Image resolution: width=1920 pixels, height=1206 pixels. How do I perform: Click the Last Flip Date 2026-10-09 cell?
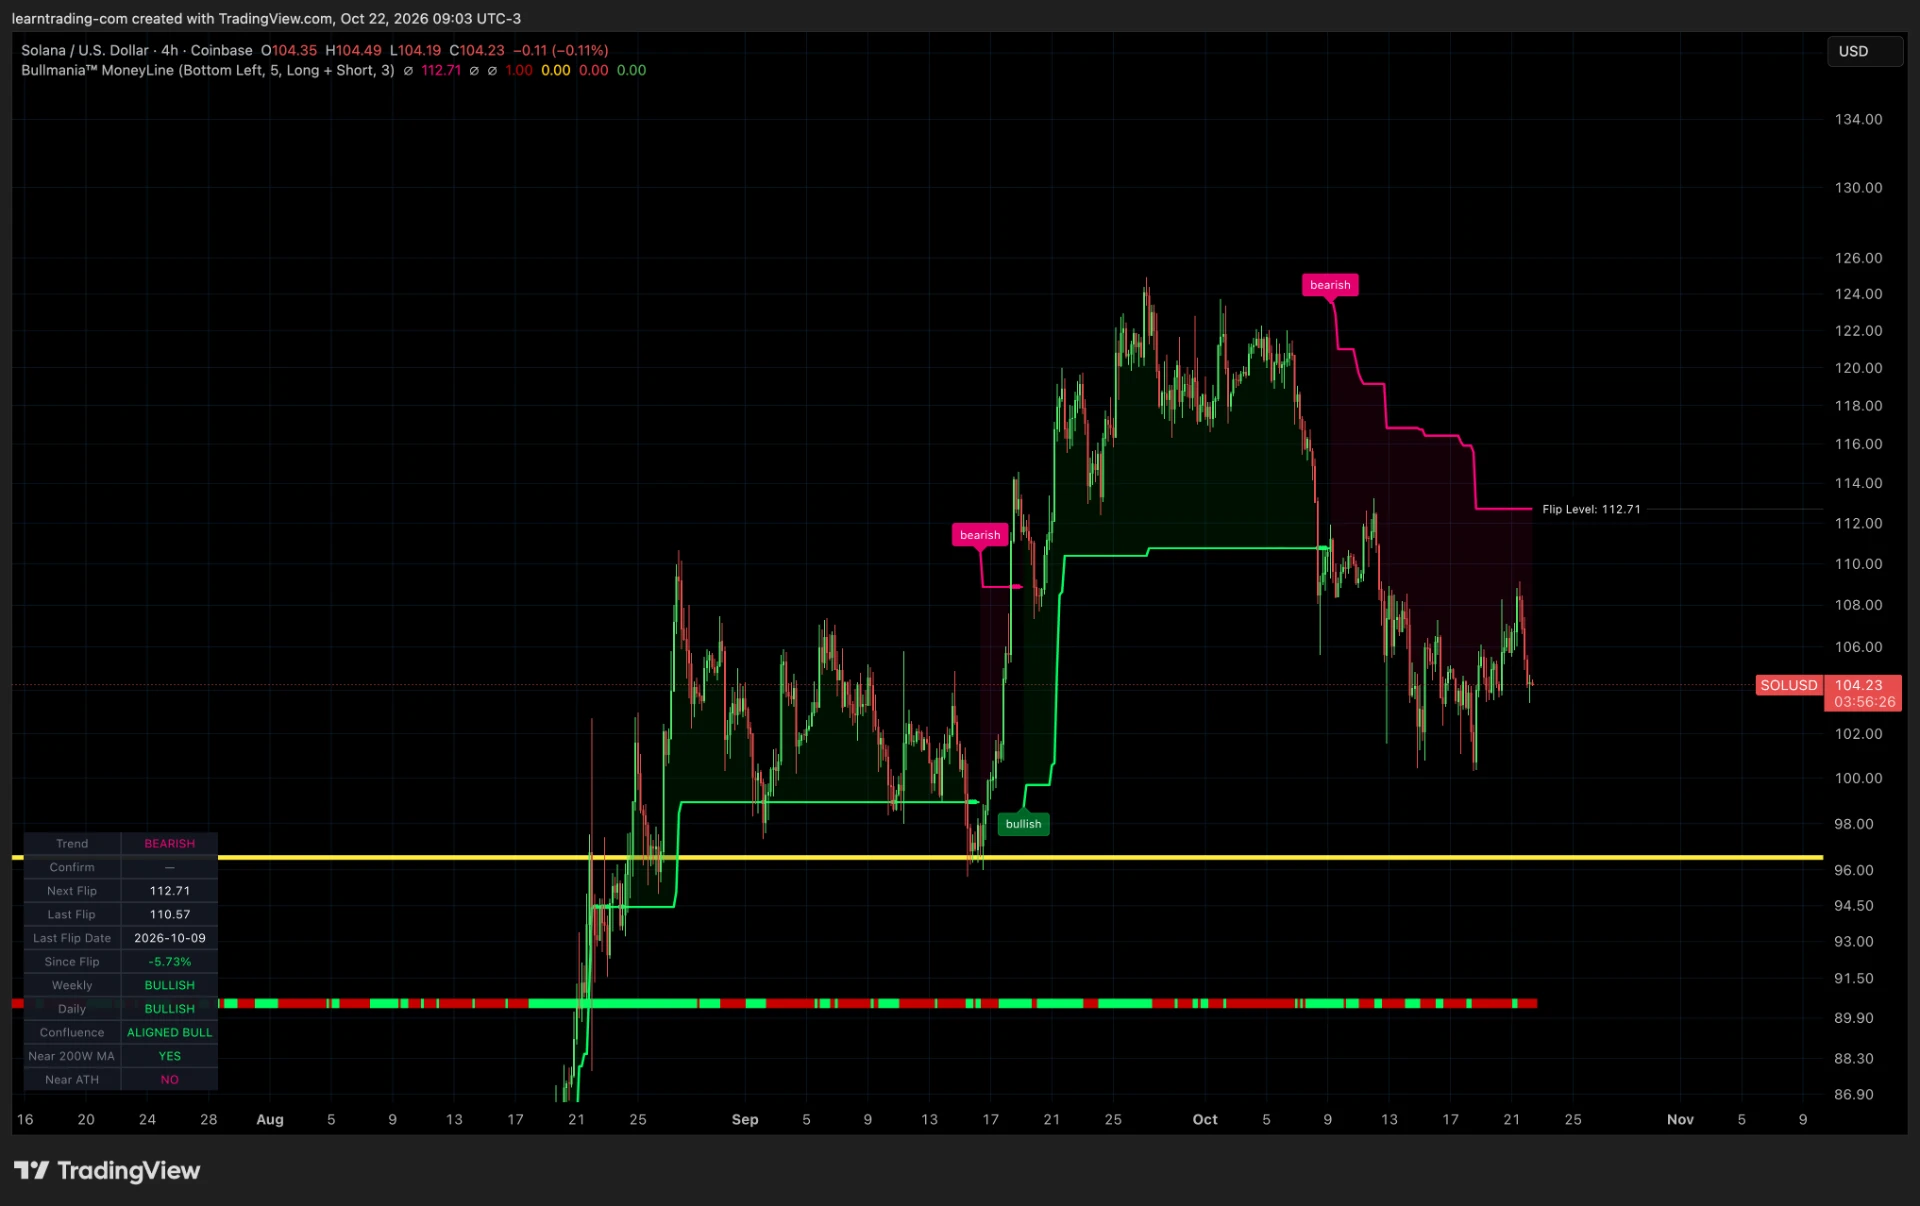point(169,938)
